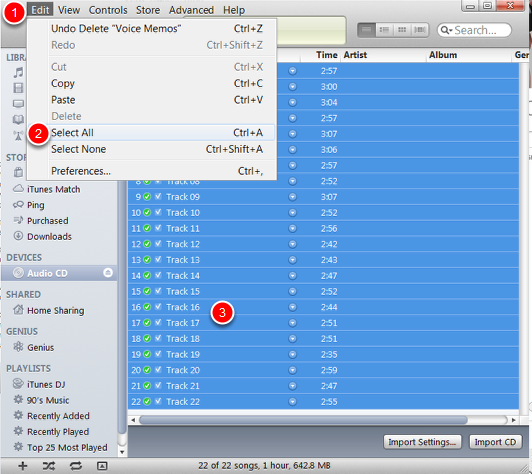Uncheck the Track 15 checkbox
Image resolution: width=532 pixels, height=474 pixels.
(158, 291)
